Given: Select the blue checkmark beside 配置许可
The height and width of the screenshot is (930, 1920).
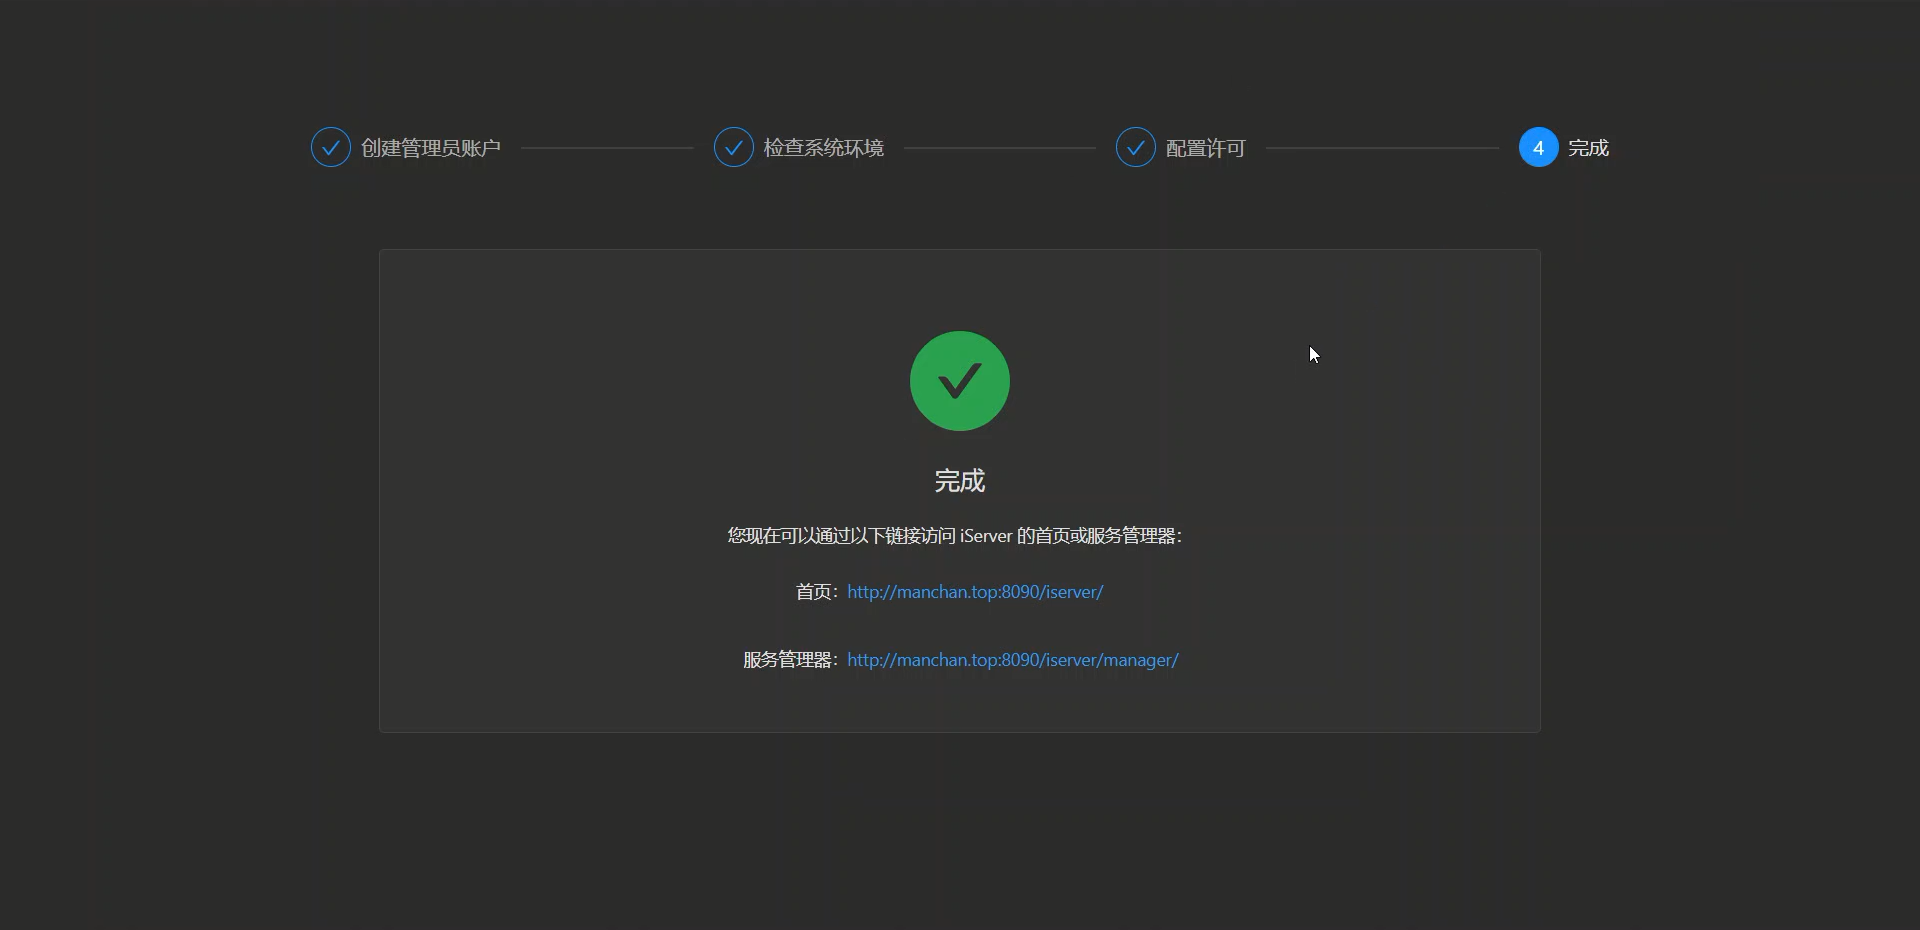Looking at the screenshot, I should click(x=1136, y=147).
